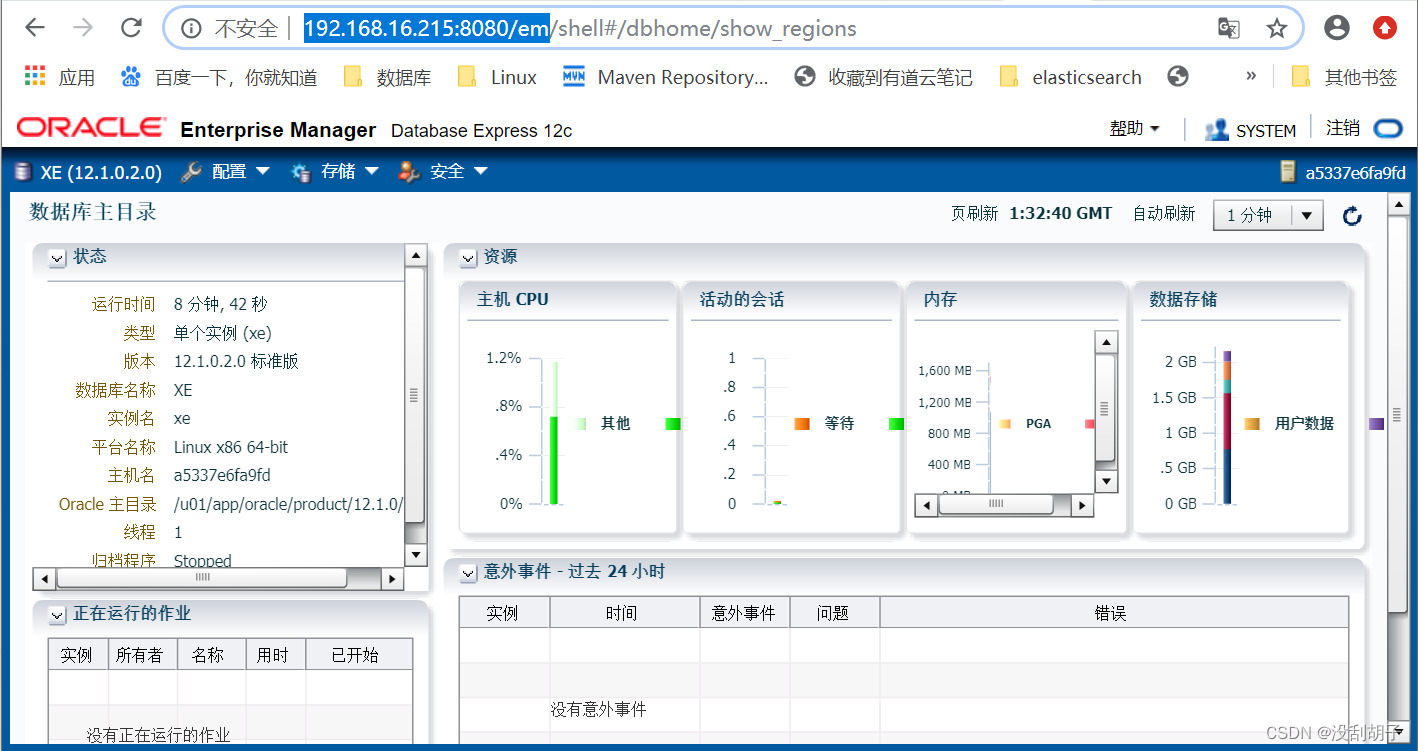The image size is (1418, 751).
Task: Open the 百度一下，你就知道 bookmark
Action: (x=219, y=77)
